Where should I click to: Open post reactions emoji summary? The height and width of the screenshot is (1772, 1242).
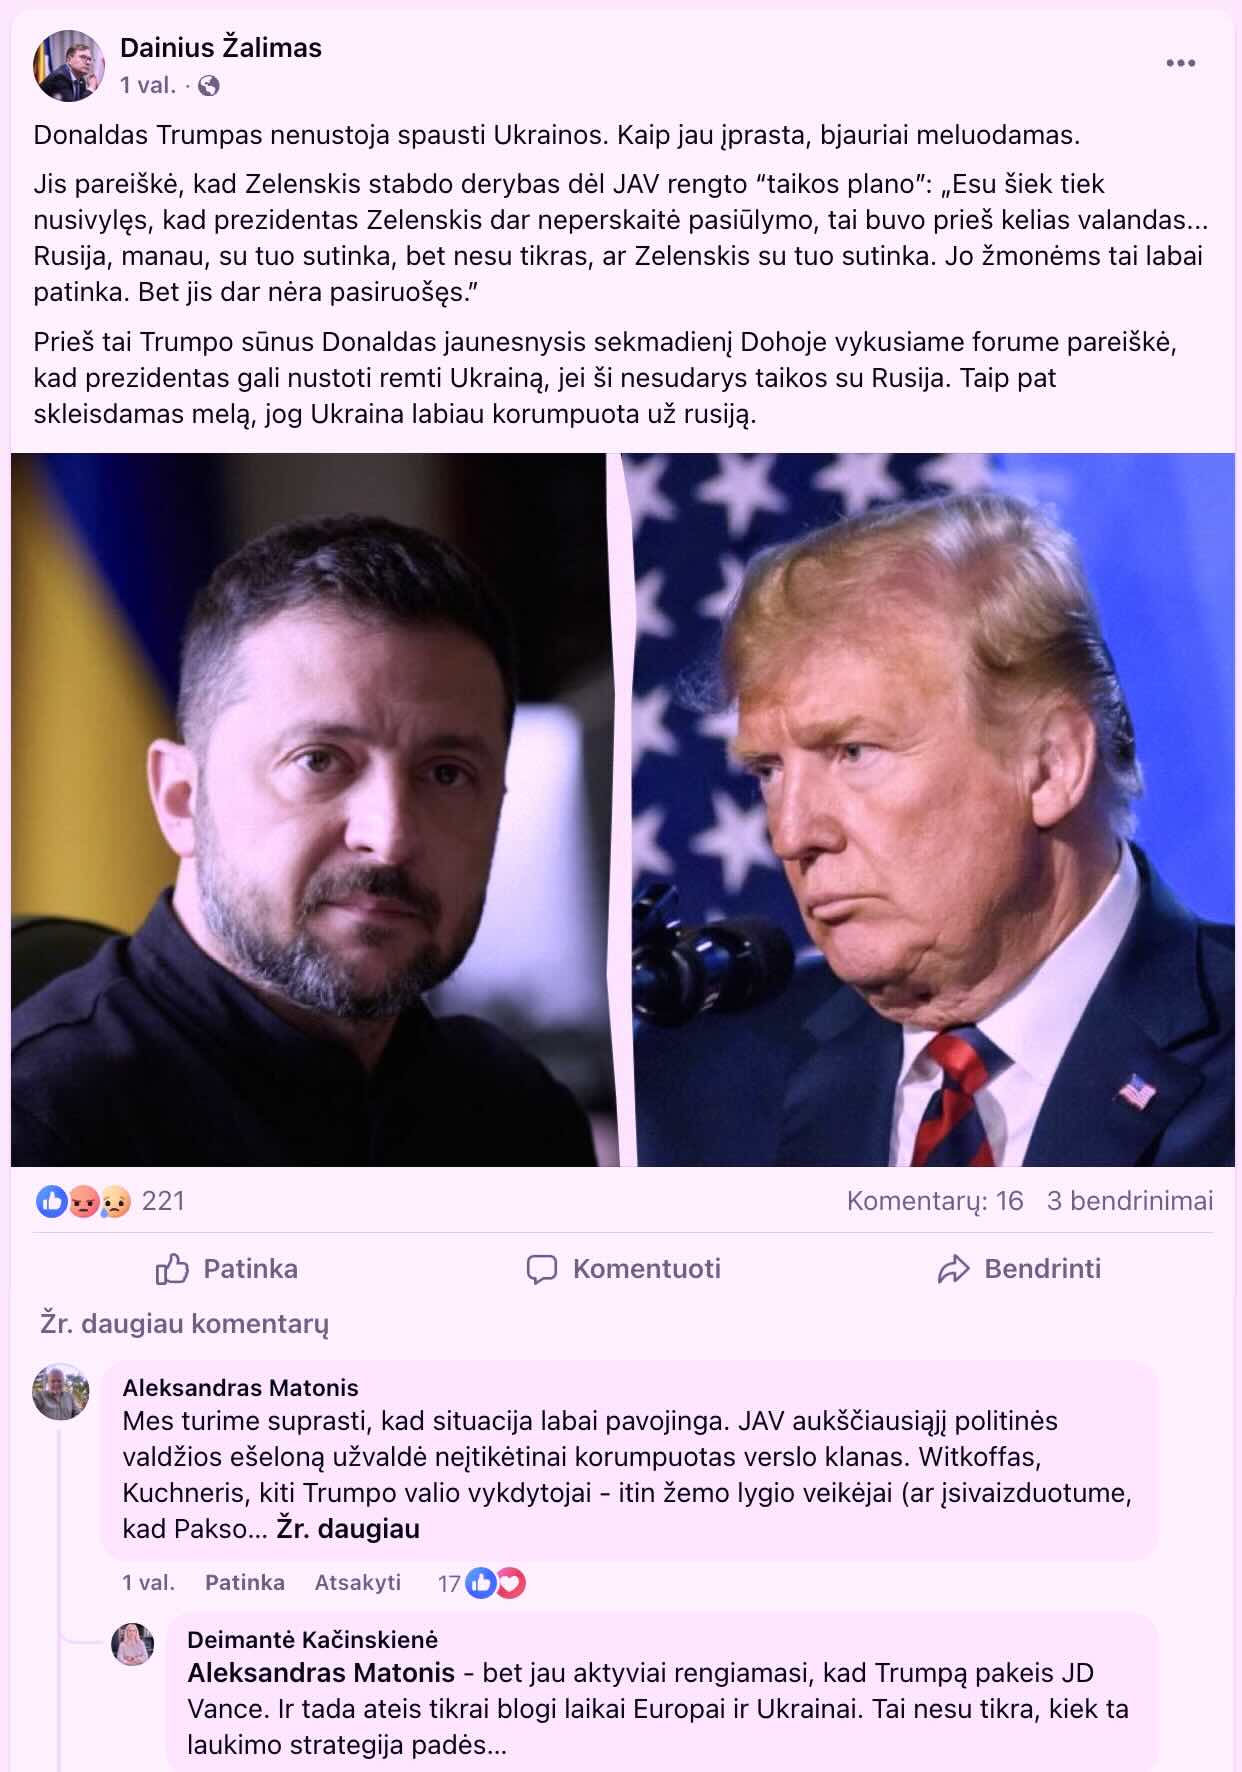84,1201
